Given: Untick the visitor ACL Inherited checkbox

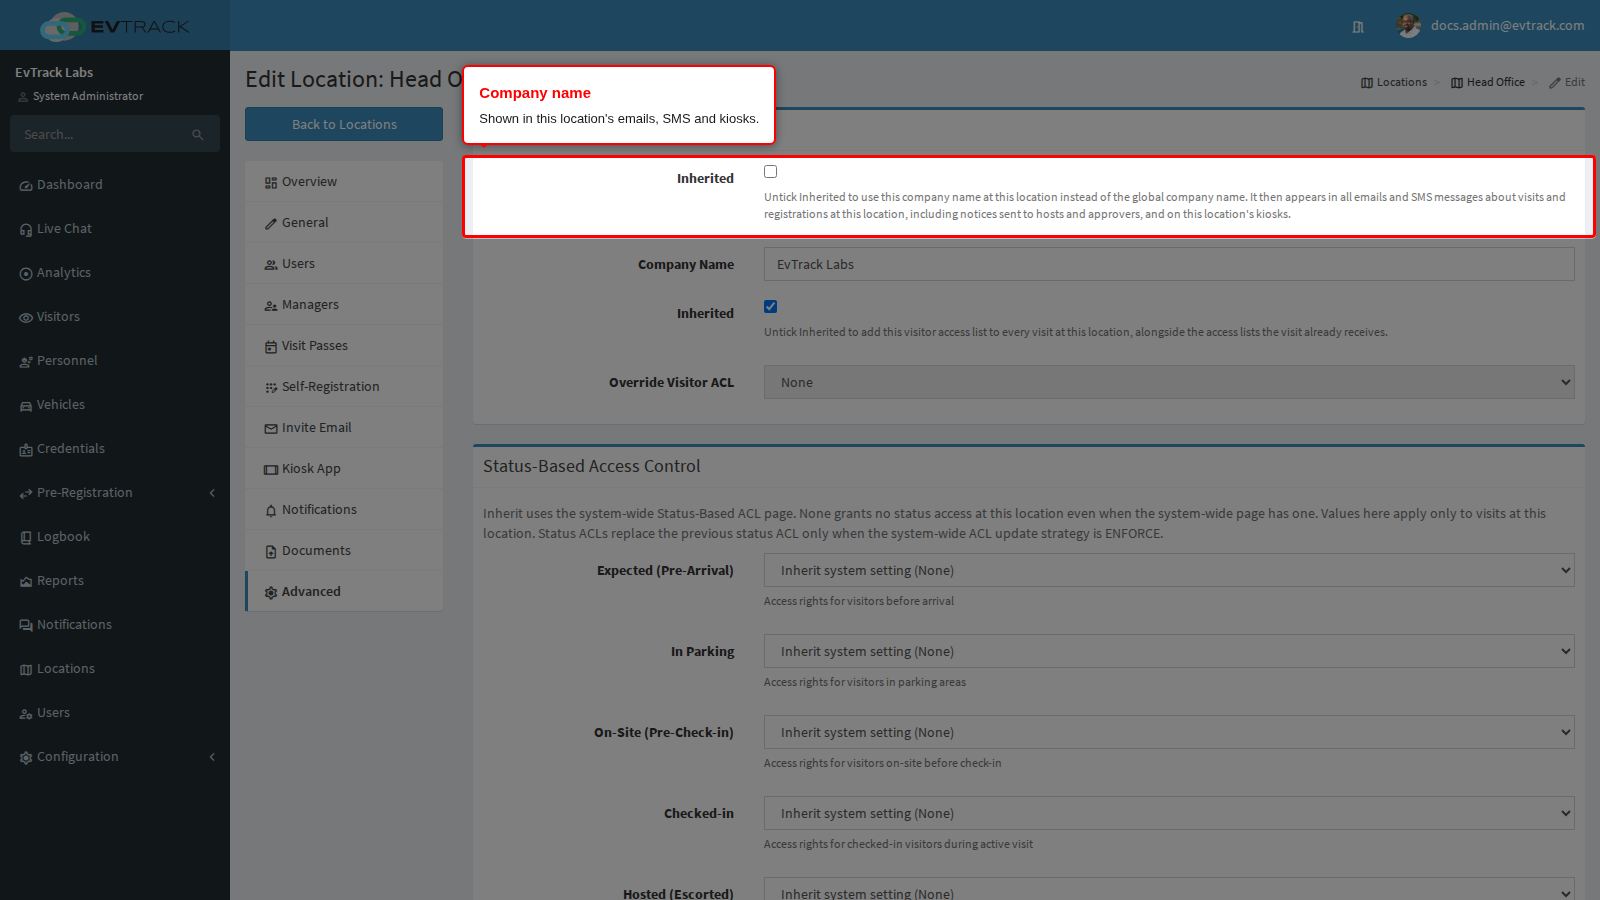Looking at the screenshot, I should [770, 307].
